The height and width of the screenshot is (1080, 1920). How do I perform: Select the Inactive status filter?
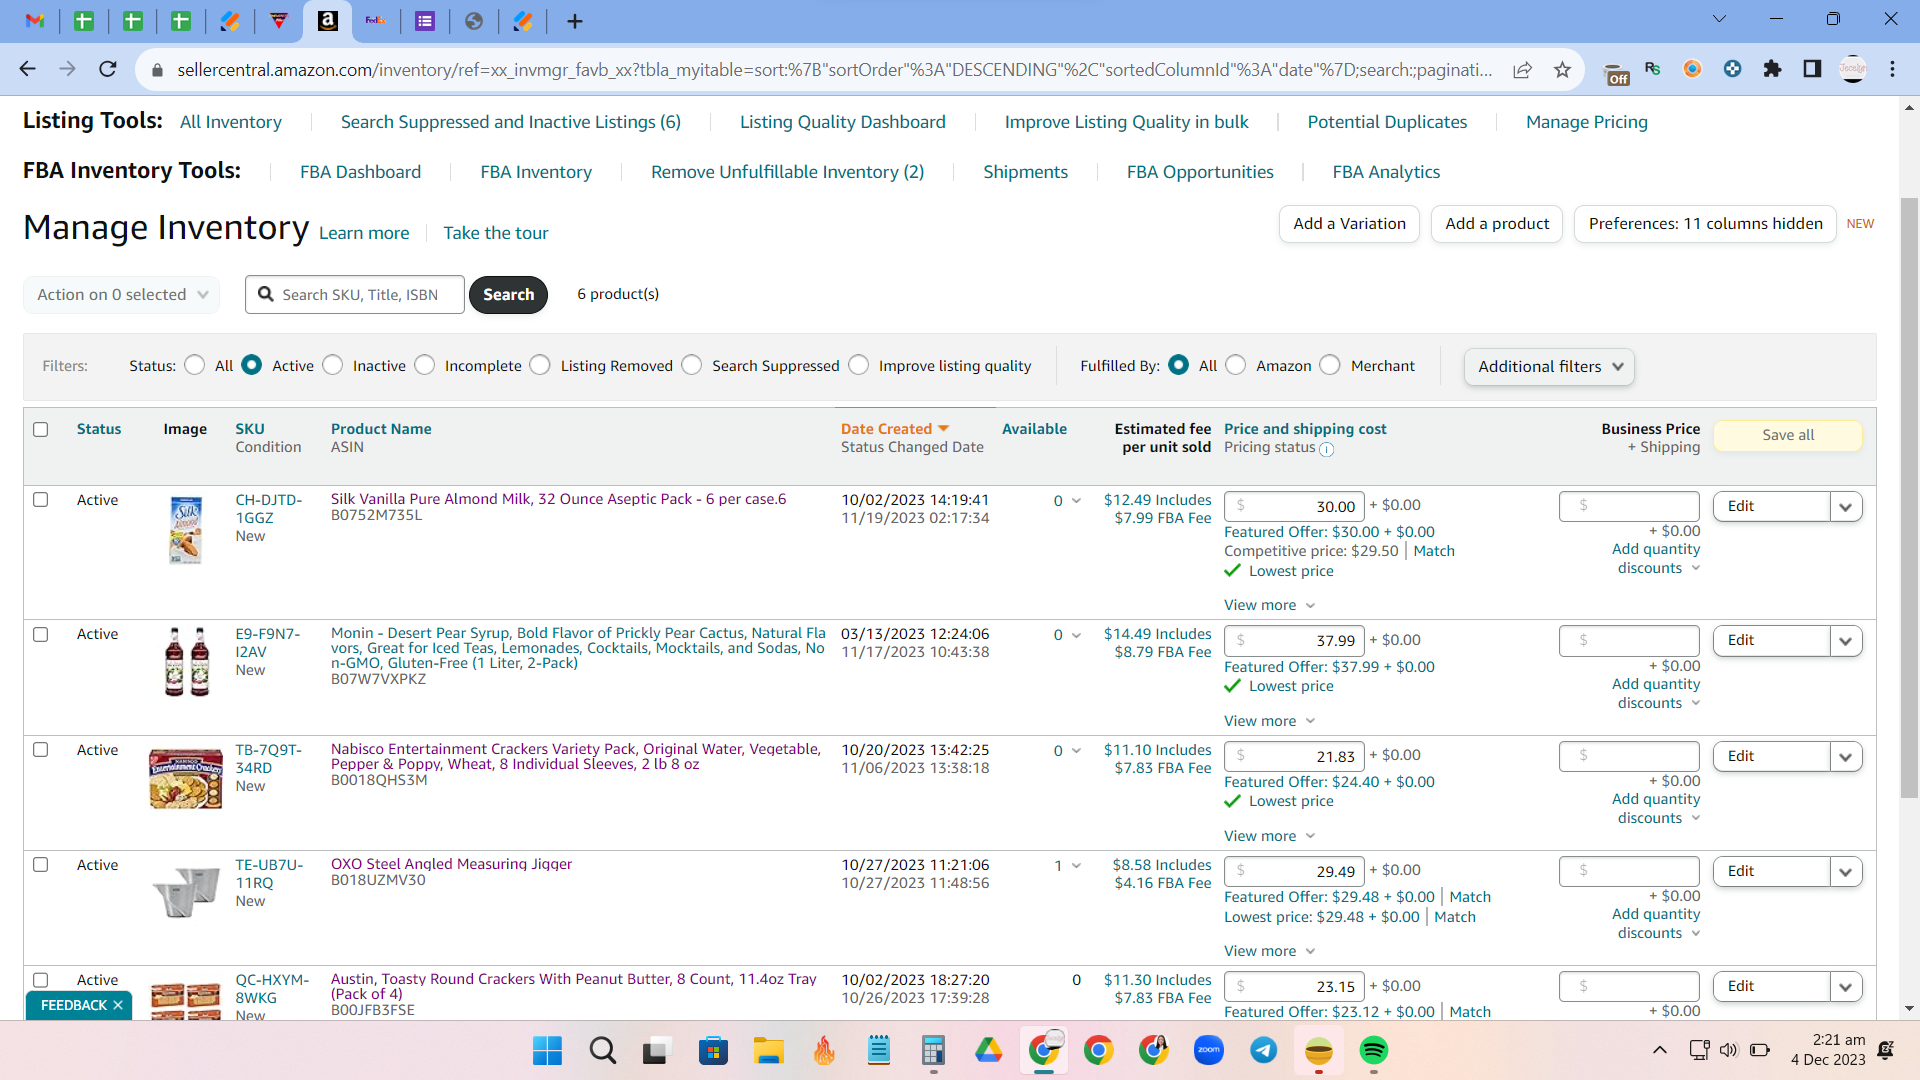tap(333, 365)
